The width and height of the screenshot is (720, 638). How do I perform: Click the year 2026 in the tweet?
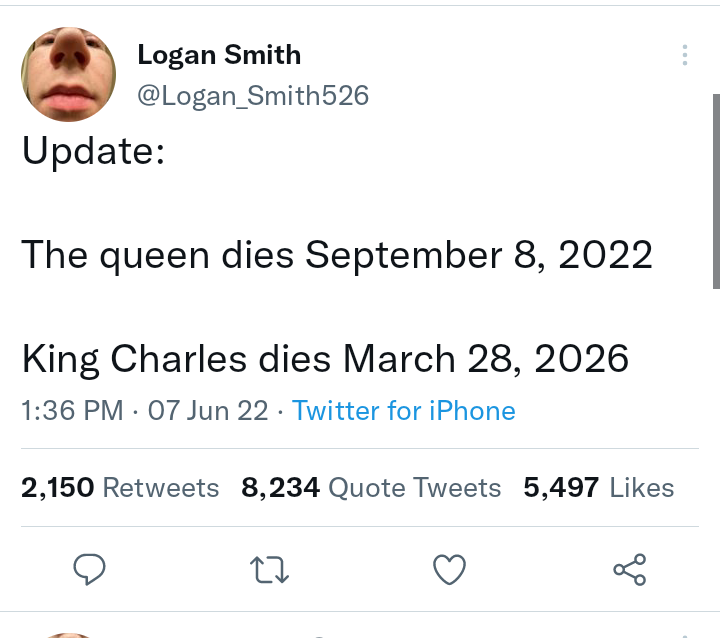pos(581,358)
